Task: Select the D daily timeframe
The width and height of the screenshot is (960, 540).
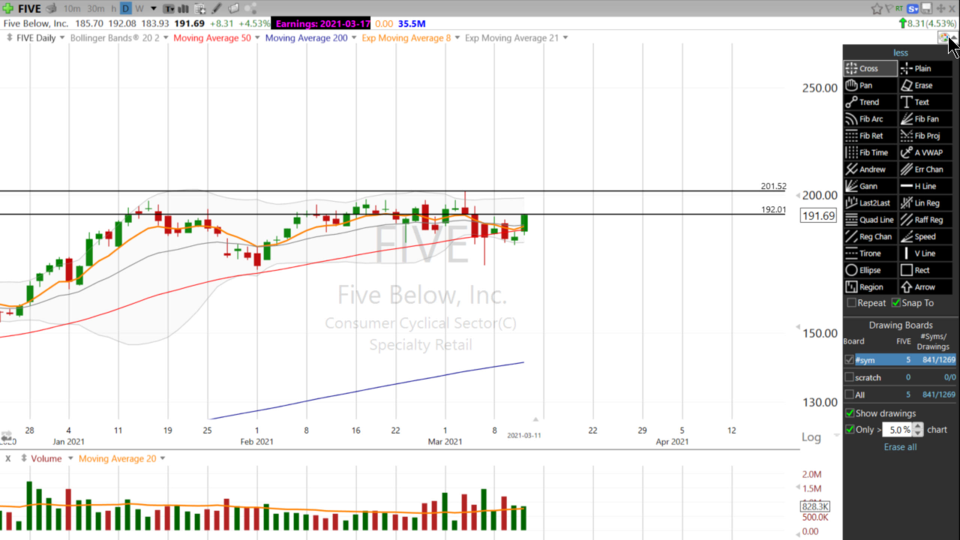Action: click(x=126, y=9)
